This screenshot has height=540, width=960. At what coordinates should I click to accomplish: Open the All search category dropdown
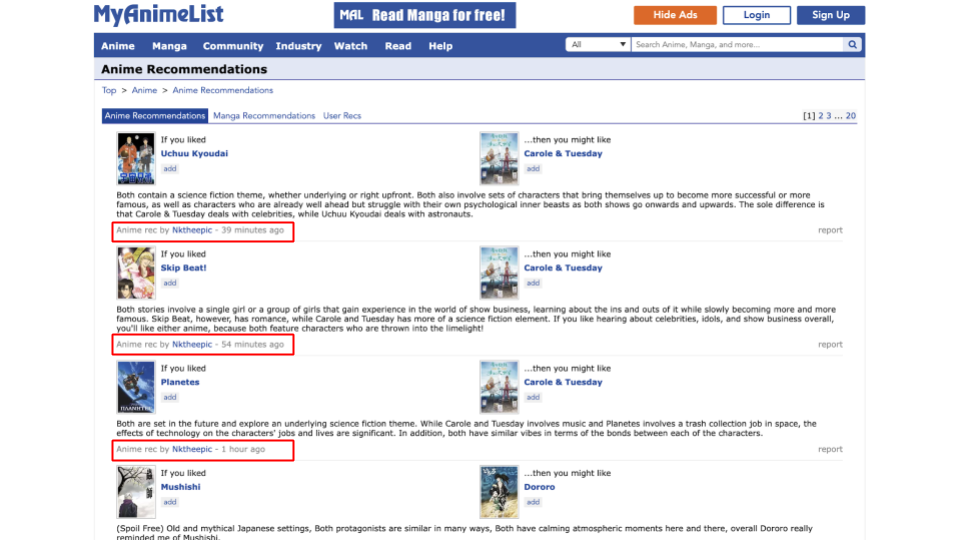tap(598, 45)
